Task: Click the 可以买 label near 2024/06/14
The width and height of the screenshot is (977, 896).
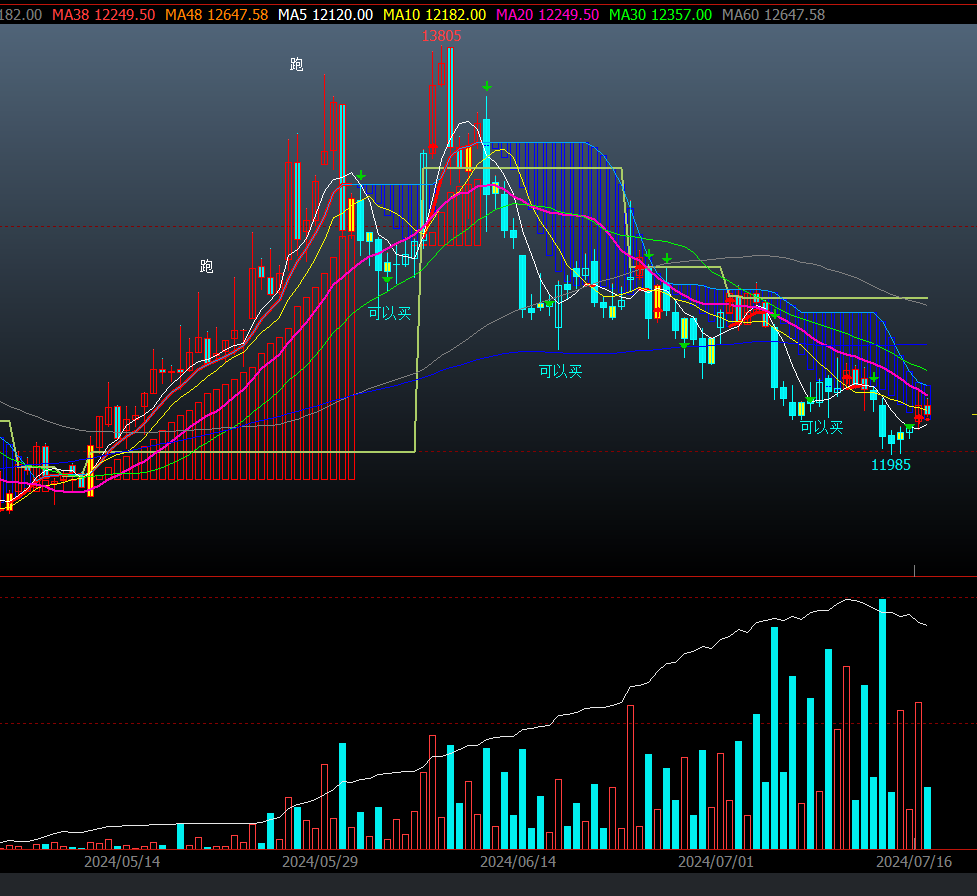Action: click(x=560, y=371)
